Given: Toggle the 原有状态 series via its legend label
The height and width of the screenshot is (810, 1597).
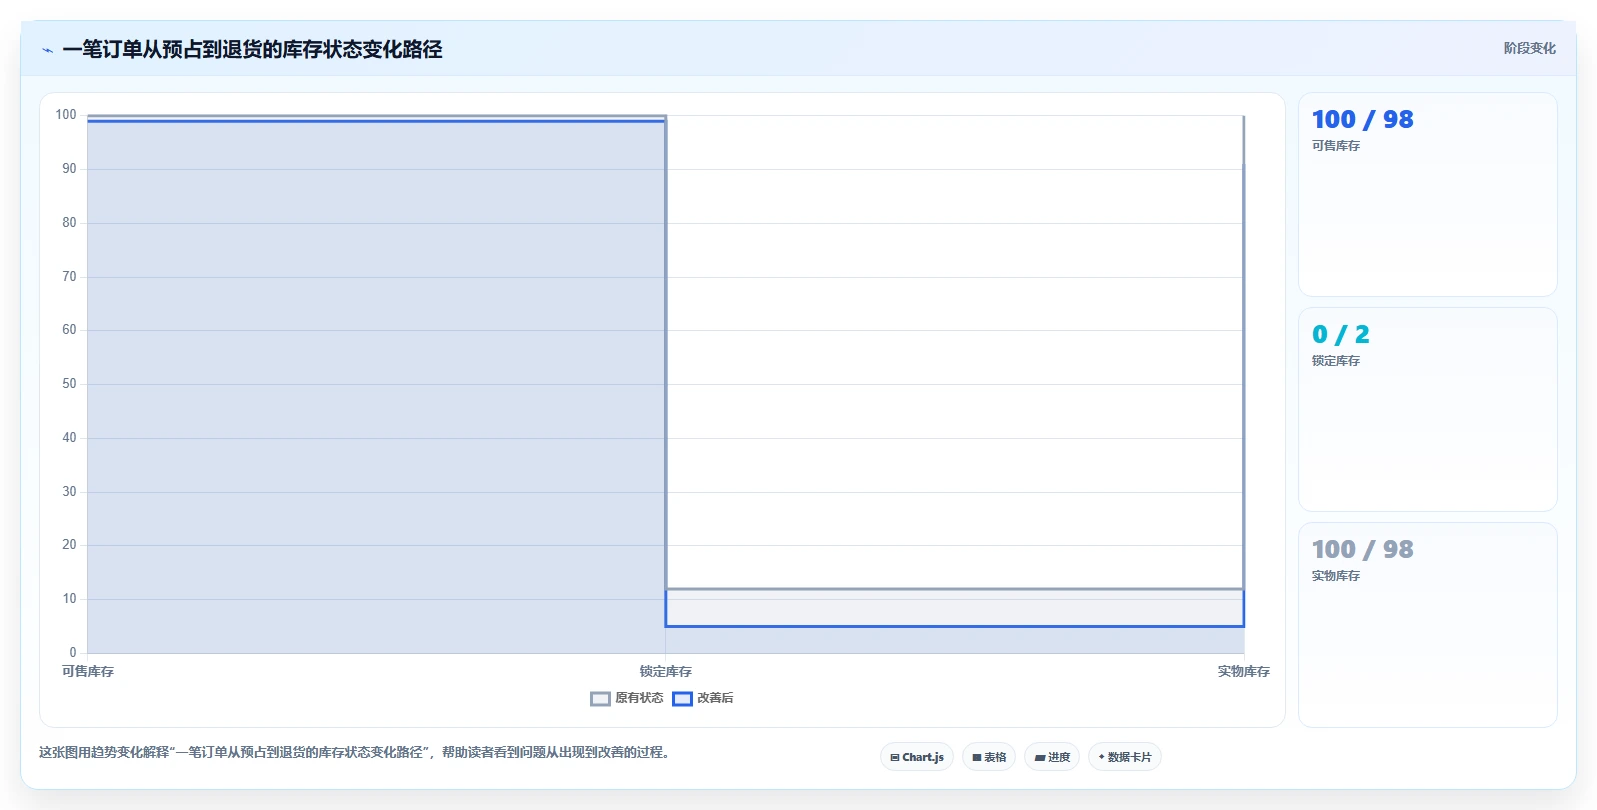Looking at the screenshot, I should (639, 698).
